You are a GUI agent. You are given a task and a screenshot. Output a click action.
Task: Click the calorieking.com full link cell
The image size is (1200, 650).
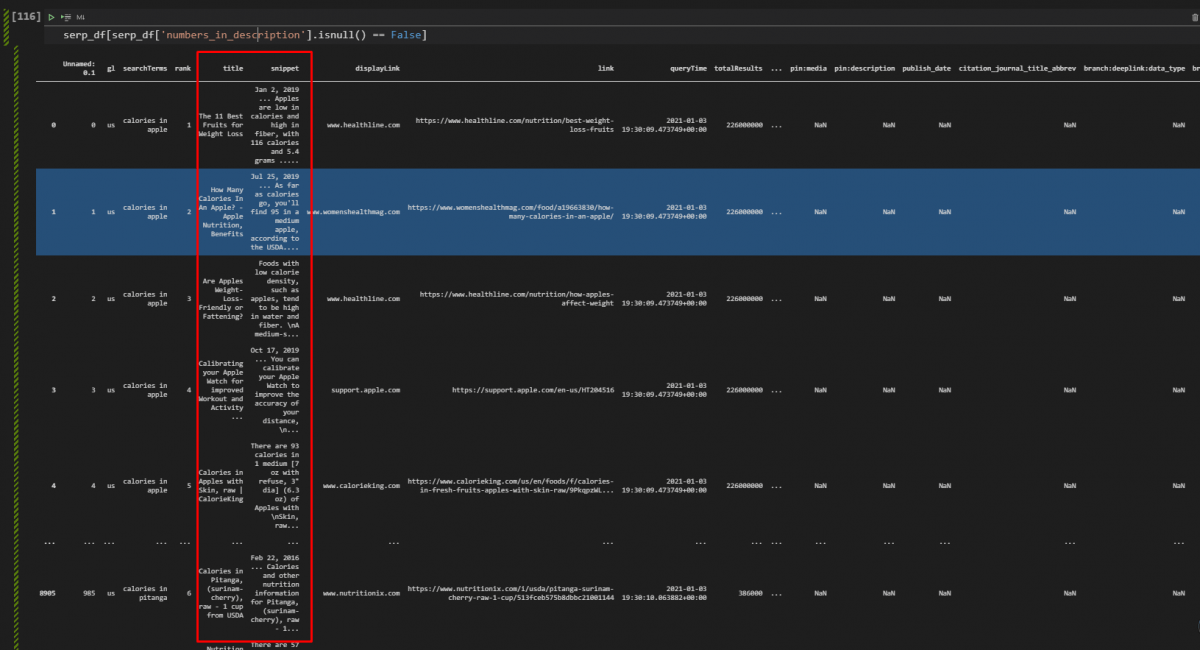tap(510, 485)
